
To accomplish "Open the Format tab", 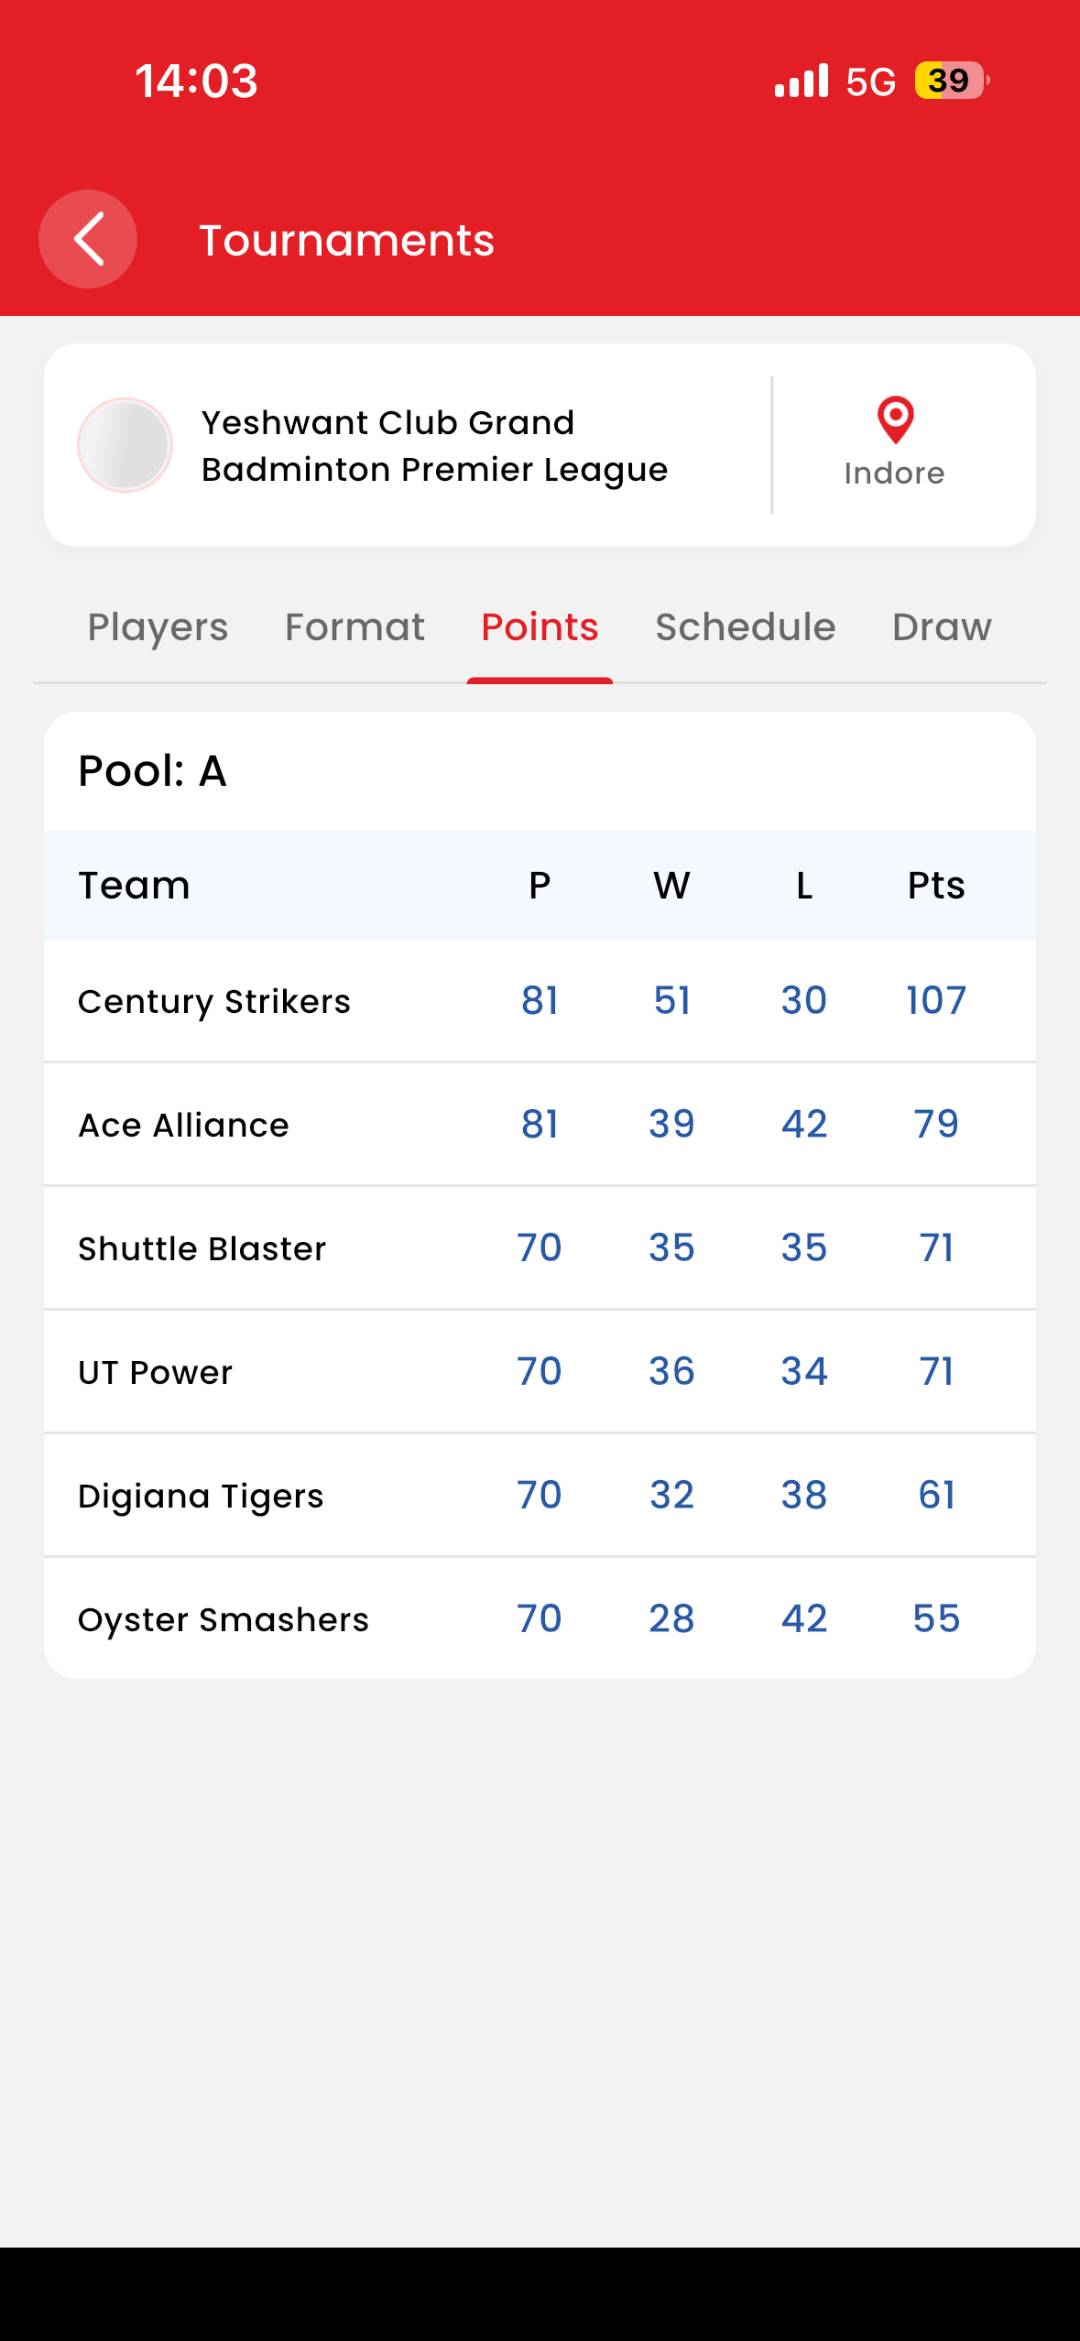I will point(354,627).
